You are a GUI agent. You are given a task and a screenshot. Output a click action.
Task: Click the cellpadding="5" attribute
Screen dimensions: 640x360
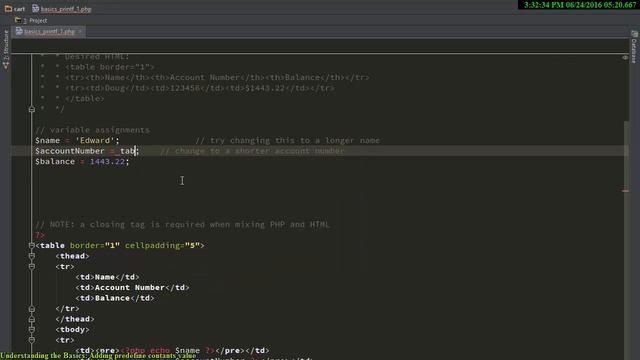162,245
